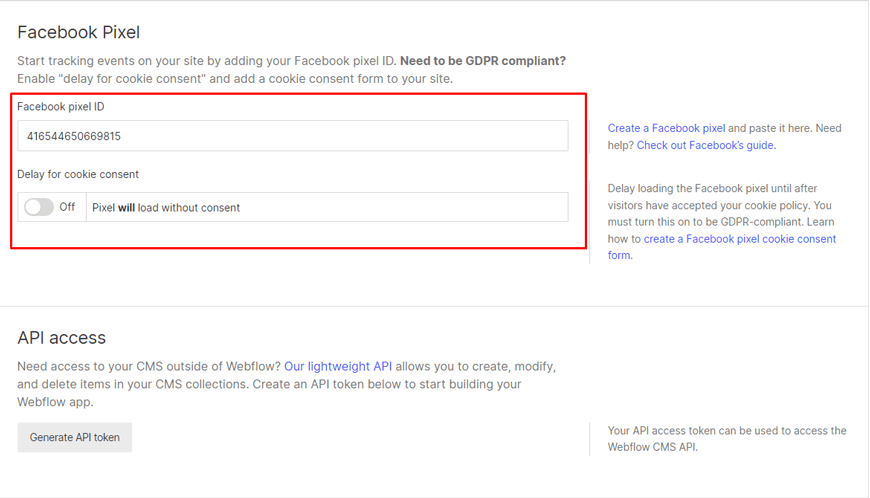The height and width of the screenshot is (498, 870).
Task: Click the 'Pixel will load without consent' text
Action: click(x=166, y=208)
